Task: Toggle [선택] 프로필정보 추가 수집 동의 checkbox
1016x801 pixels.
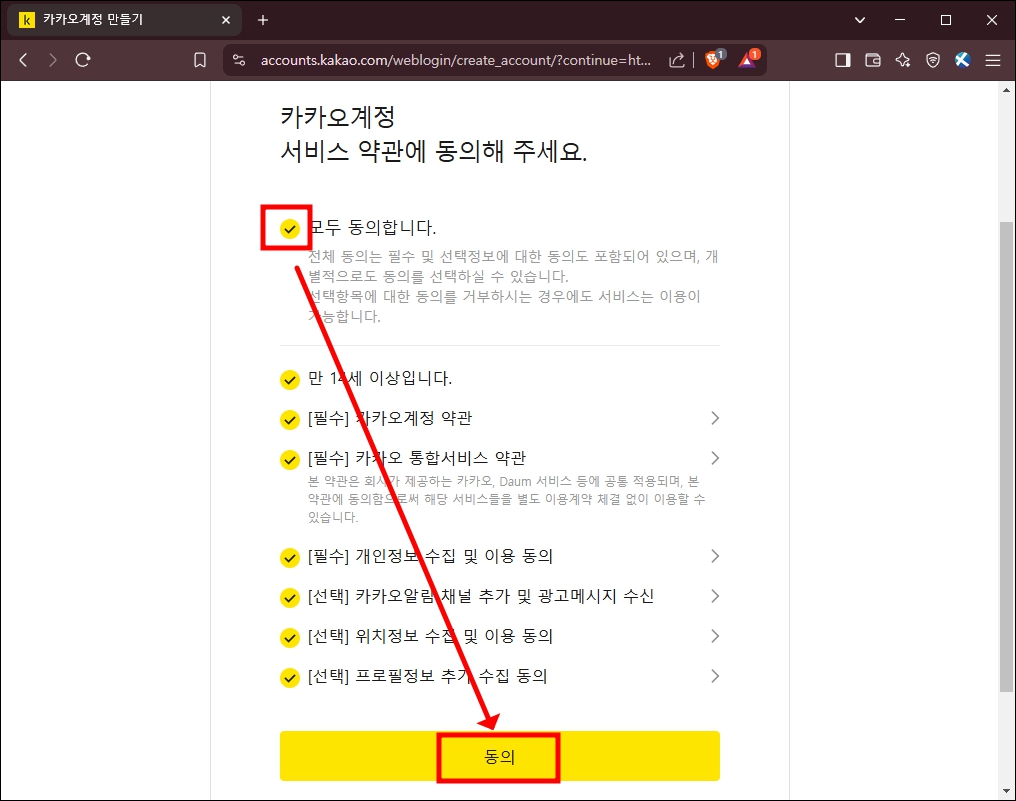Action: point(290,678)
